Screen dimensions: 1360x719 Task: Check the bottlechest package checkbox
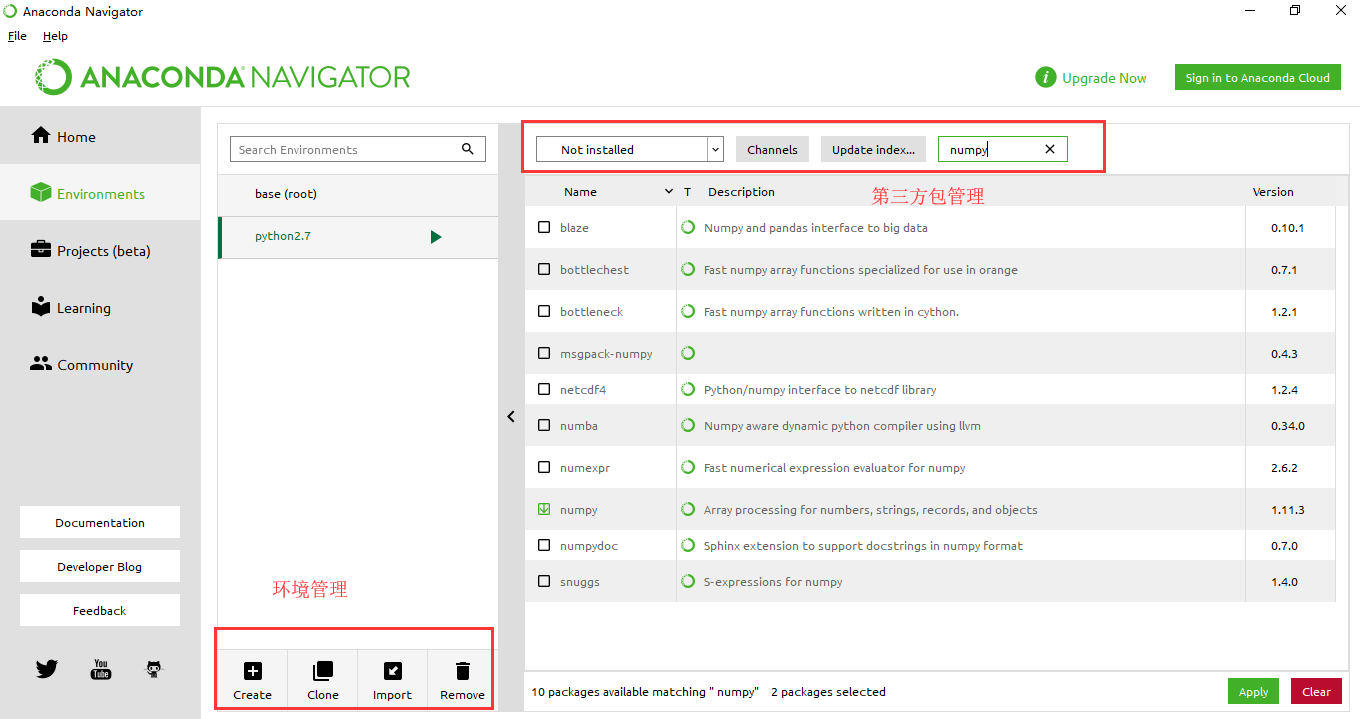pyautogui.click(x=544, y=269)
